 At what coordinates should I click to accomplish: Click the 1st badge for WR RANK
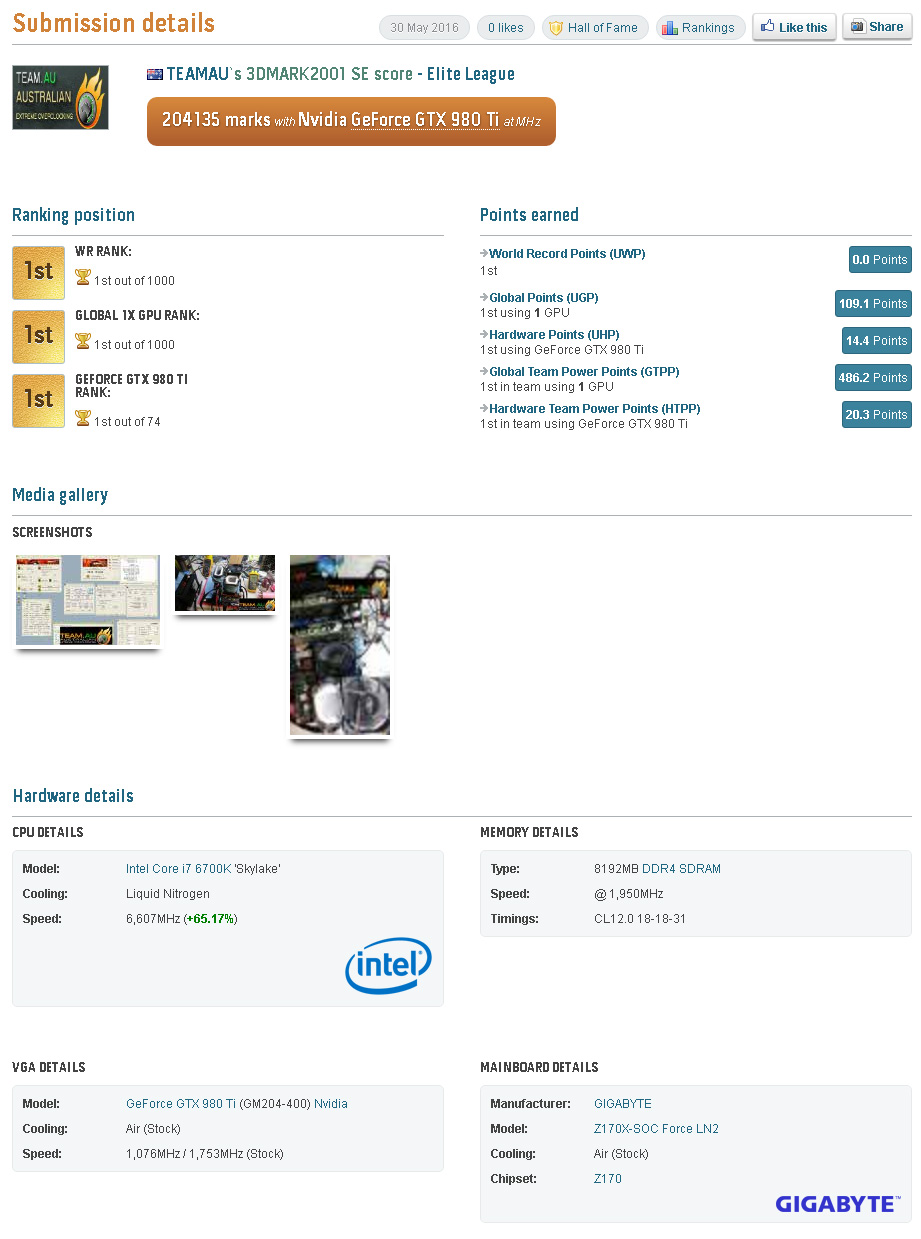(x=38, y=272)
